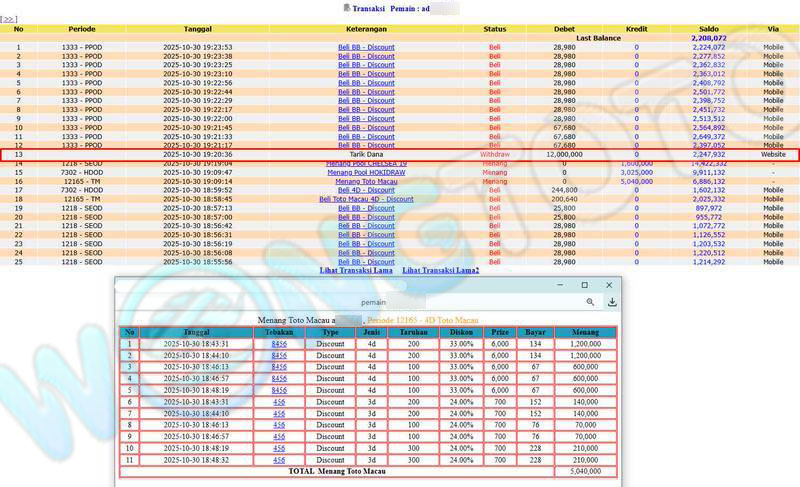Expand the [>>] toggle at top left
This screenshot has width=800, height=487.
coord(8,19)
